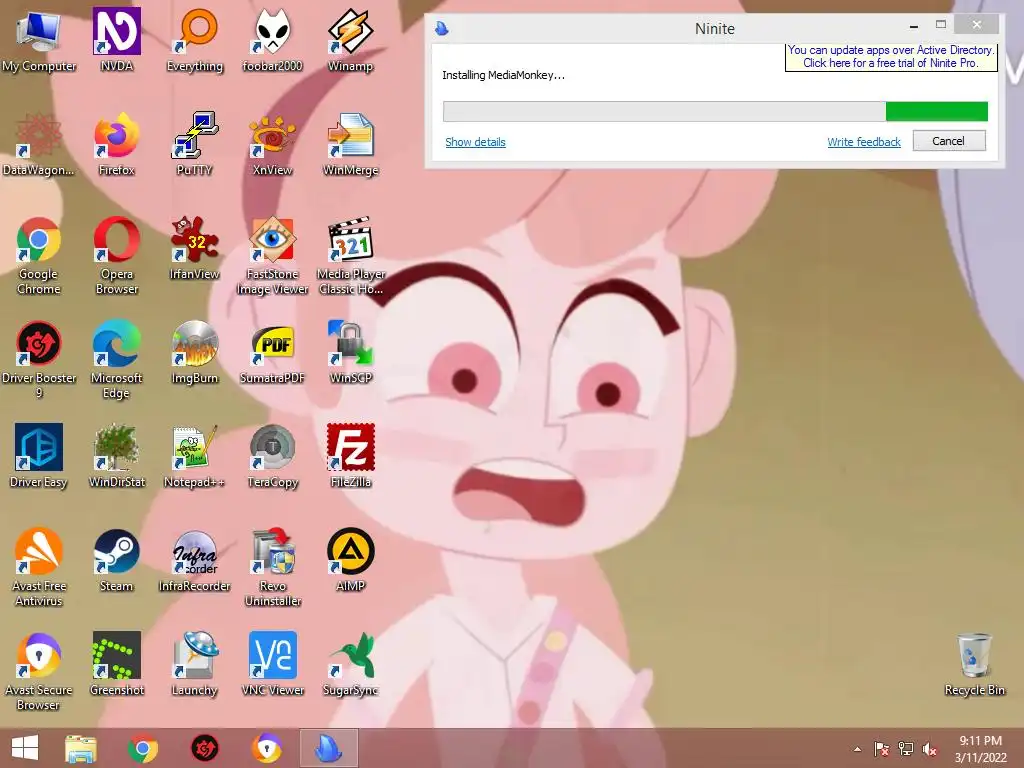The image size is (1024, 768).
Task: Open File Explorer from the taskbar
Action: (81, 748)
